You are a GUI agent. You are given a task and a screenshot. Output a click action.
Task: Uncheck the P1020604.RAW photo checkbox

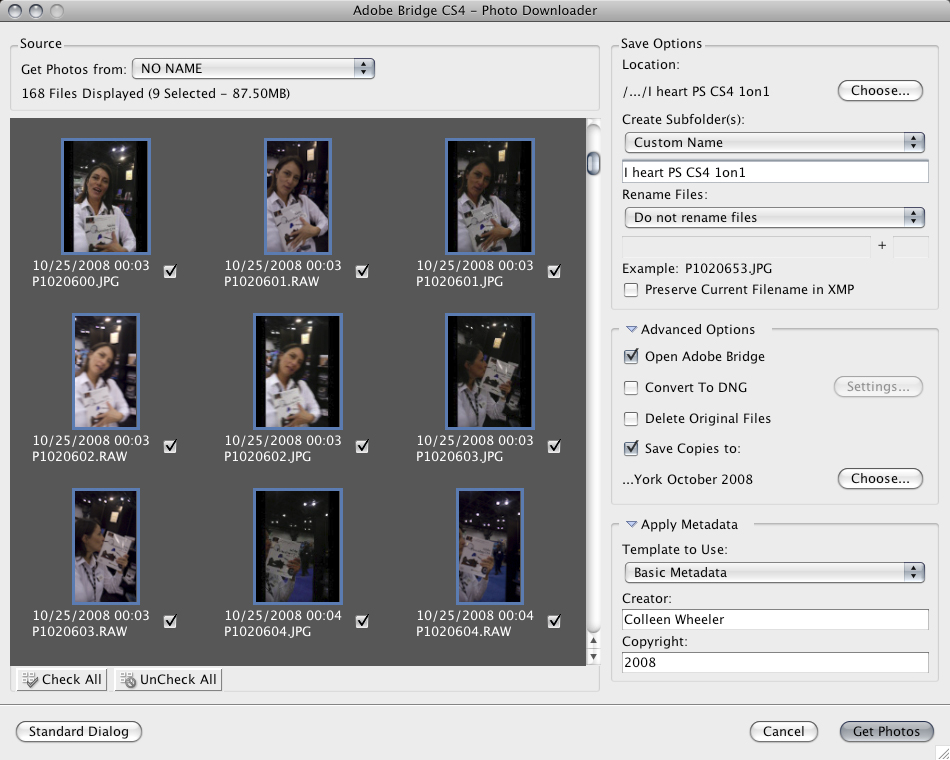point(554,621)
